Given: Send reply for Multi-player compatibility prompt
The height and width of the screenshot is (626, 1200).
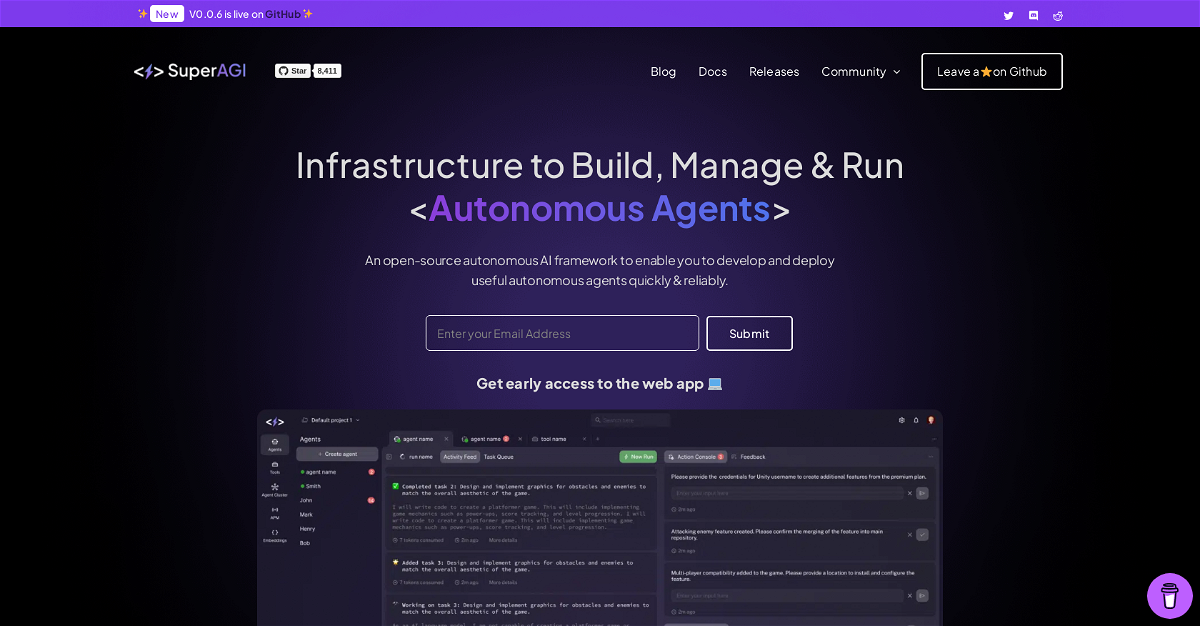Looking at the screenshot, I should (922, 596).
